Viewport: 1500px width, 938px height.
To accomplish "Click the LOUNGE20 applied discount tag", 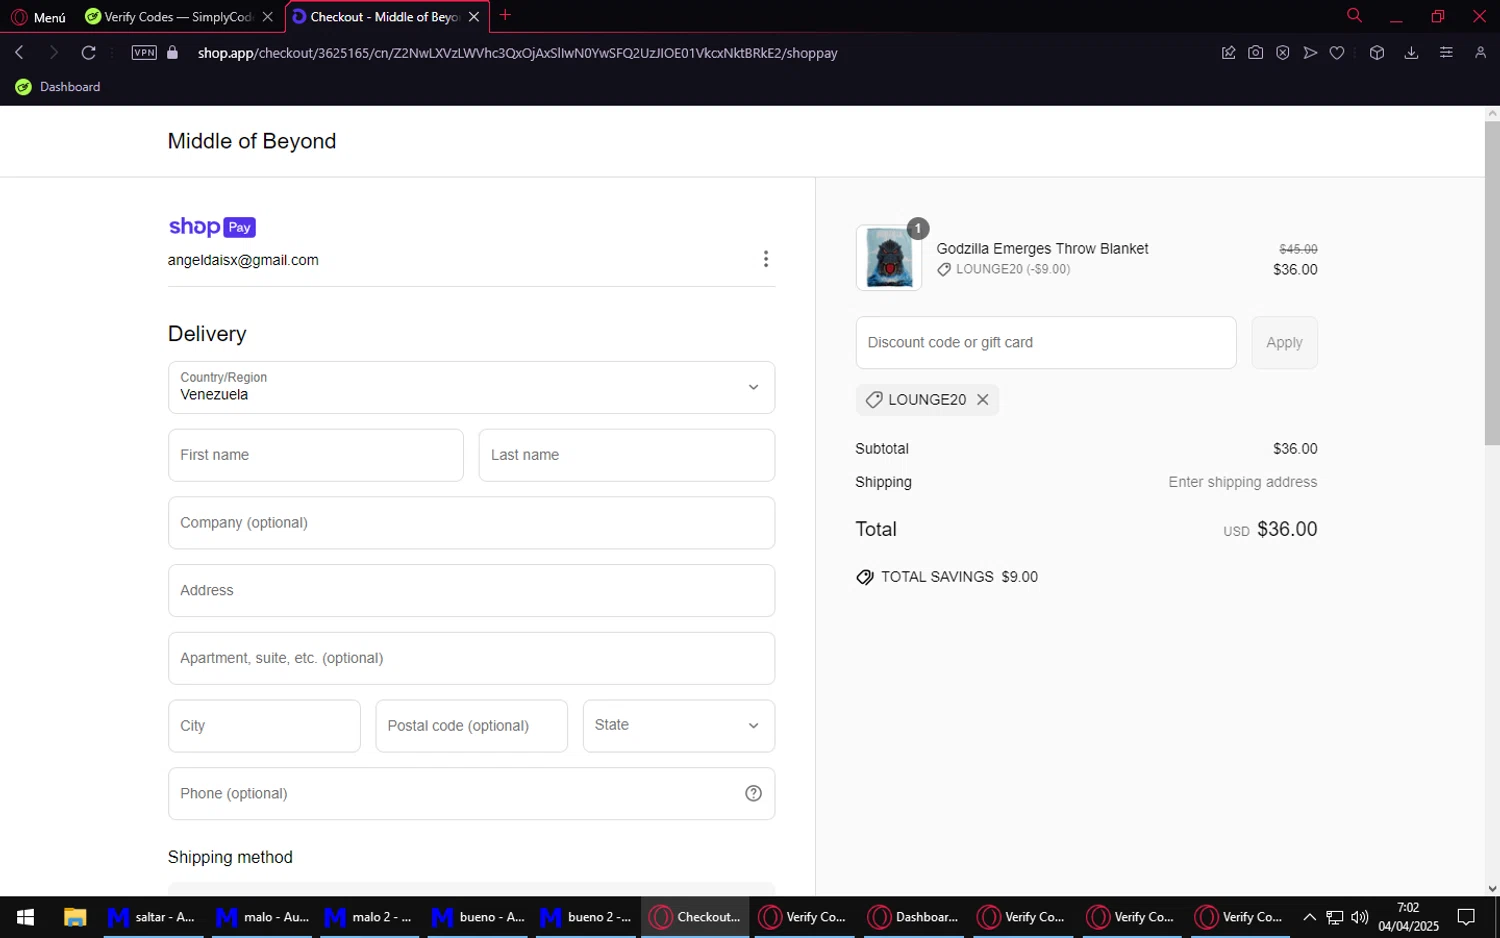I will tap(927, 400).
